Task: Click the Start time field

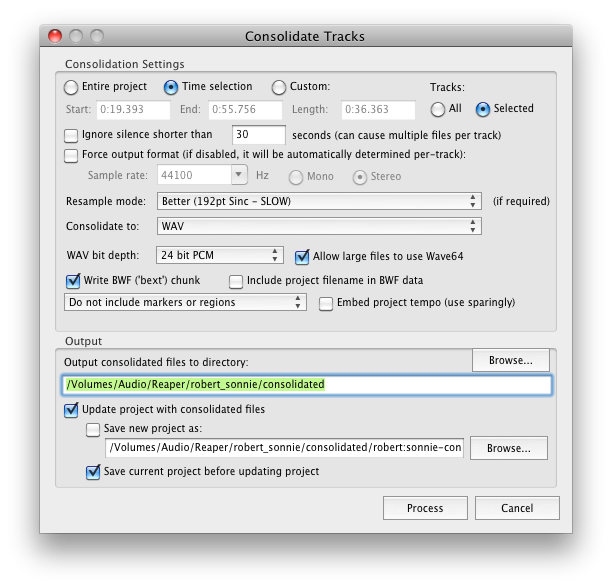Action: [133, 110]
